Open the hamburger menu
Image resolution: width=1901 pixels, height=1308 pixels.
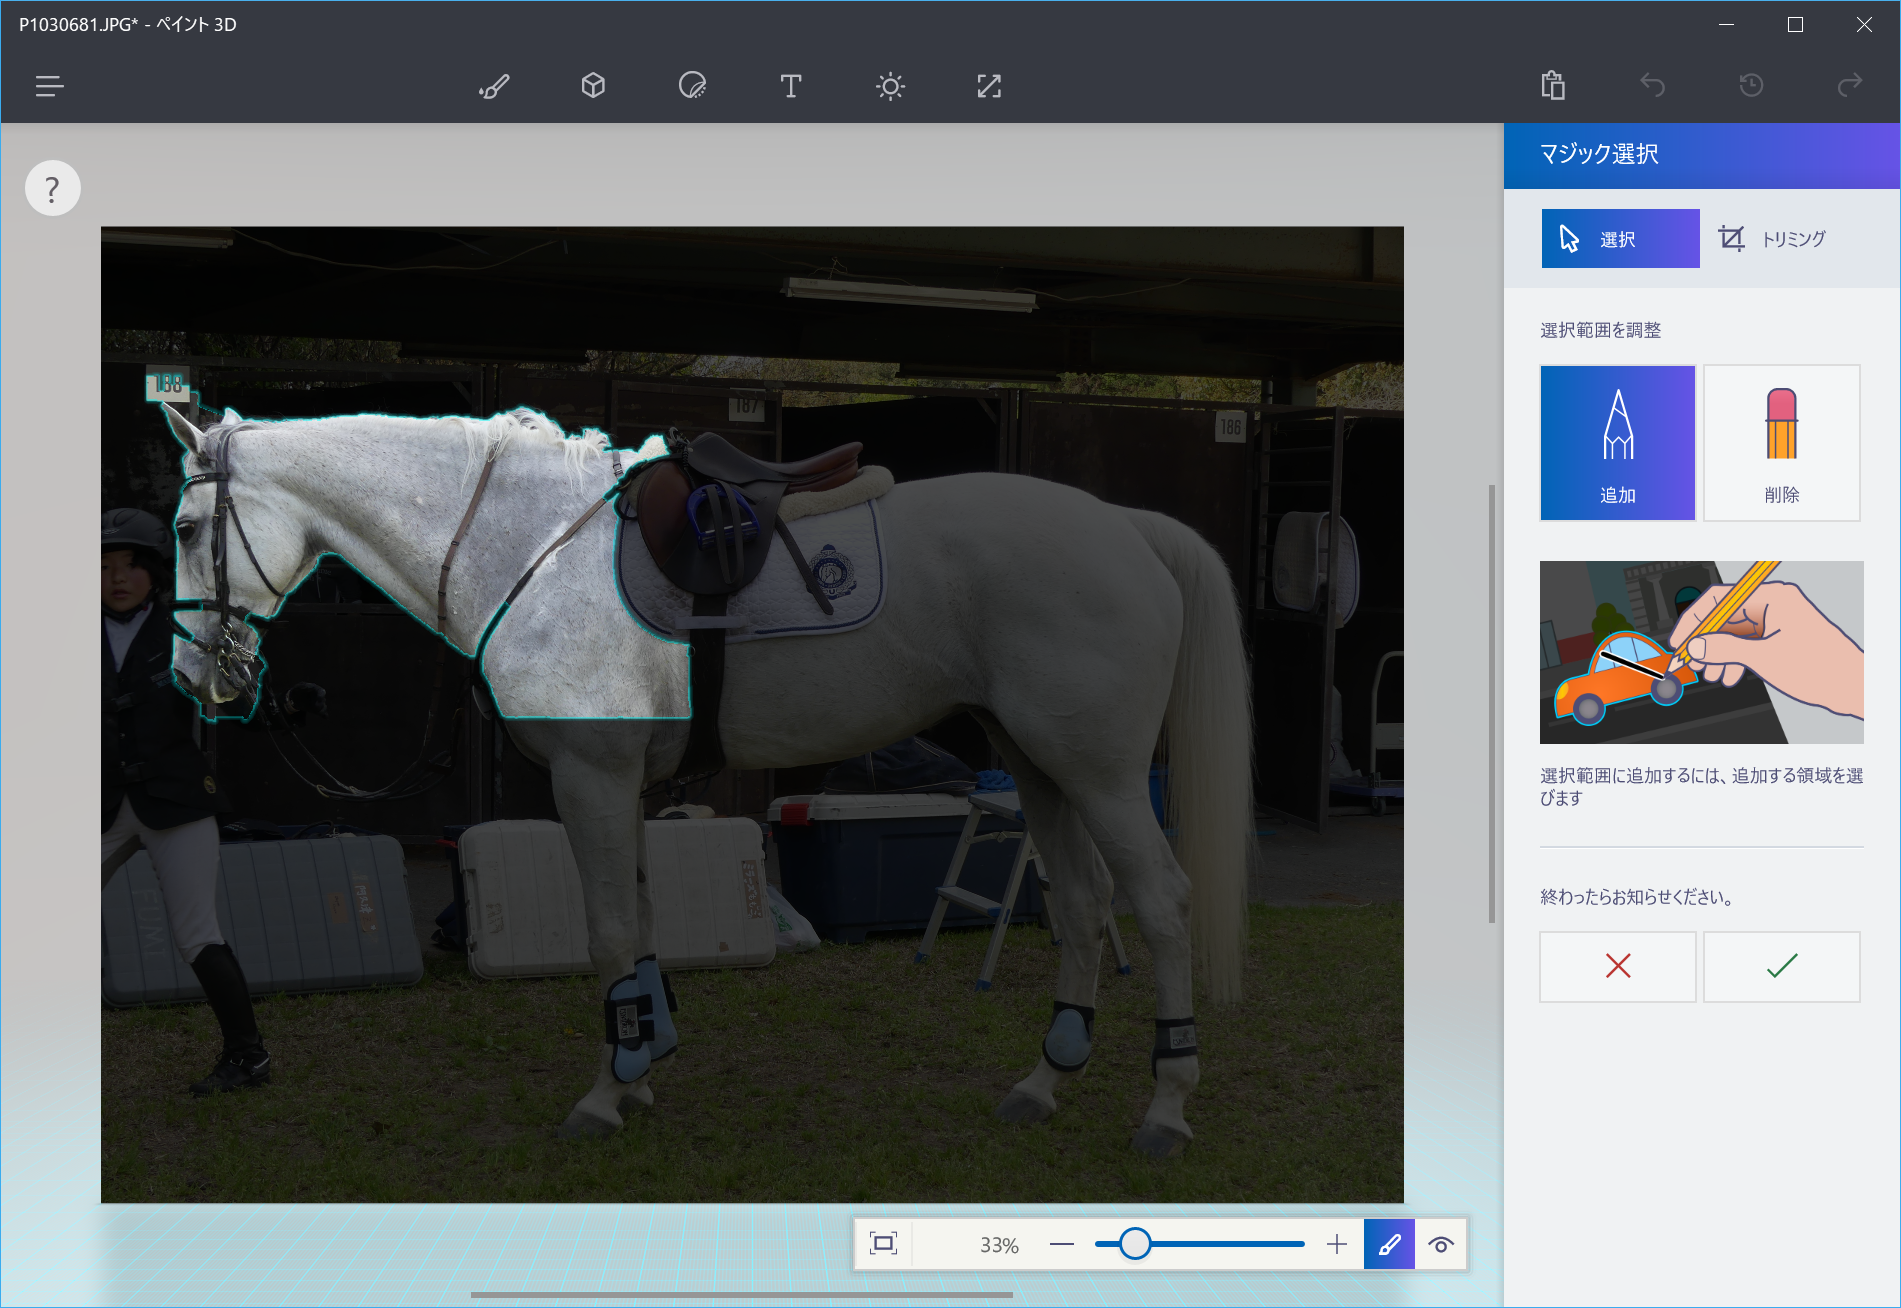49,86
